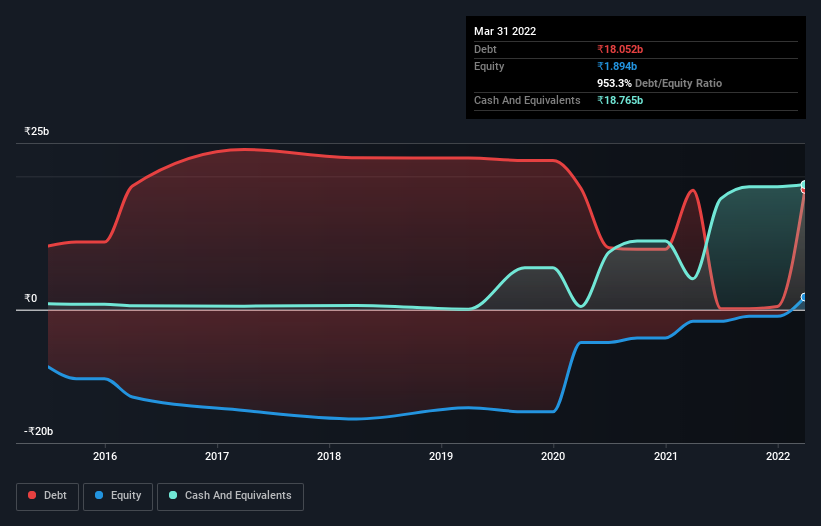
Task: Click the 2018 axis label
Action: [x=329, y=456]
